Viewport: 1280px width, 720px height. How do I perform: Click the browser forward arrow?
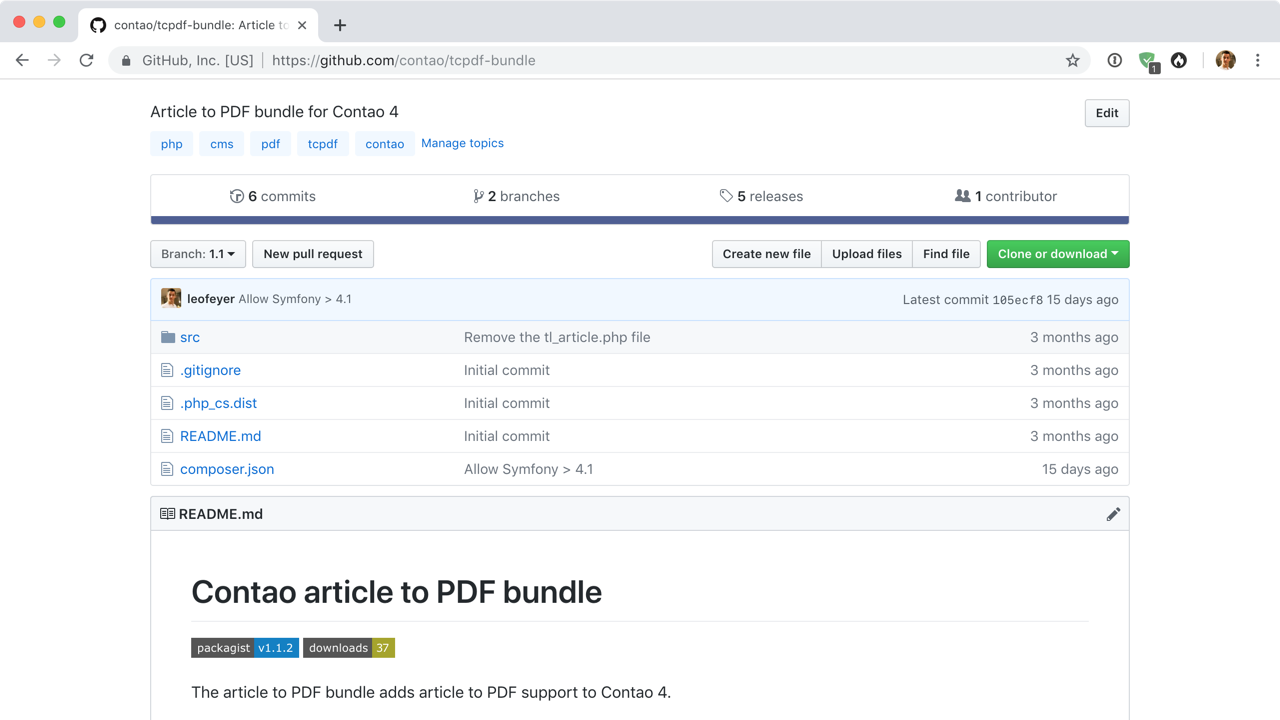pos(54,60)
